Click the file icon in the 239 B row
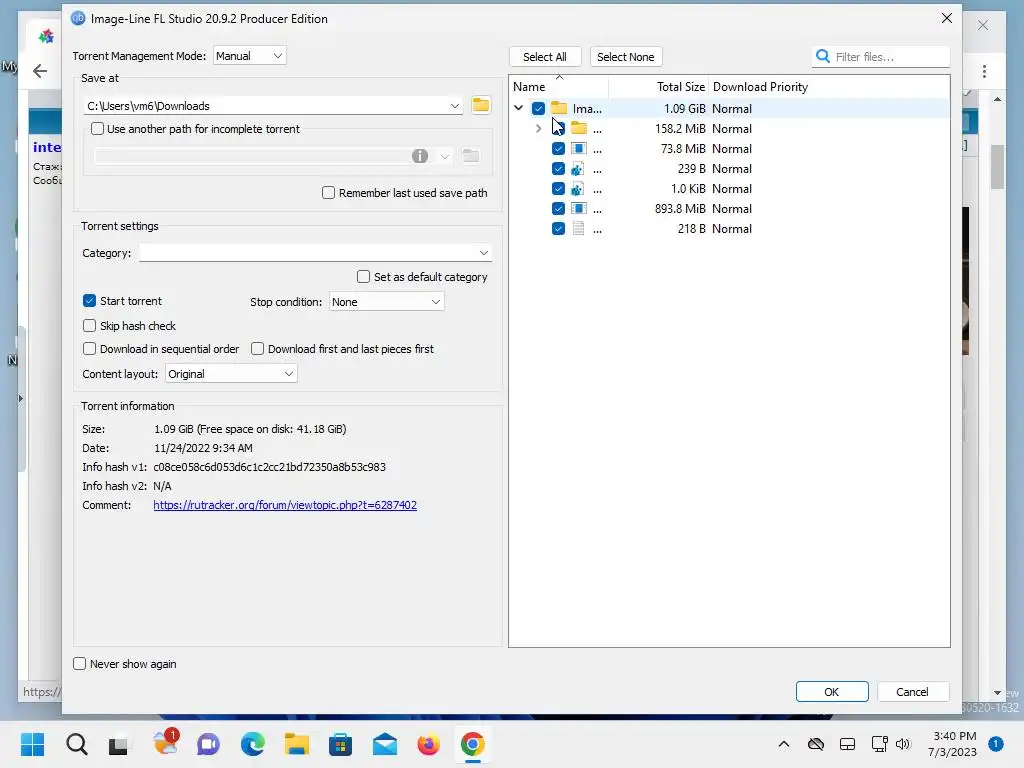The width and height of the screenshot is (1024, 768). click(x=577, y=169)
